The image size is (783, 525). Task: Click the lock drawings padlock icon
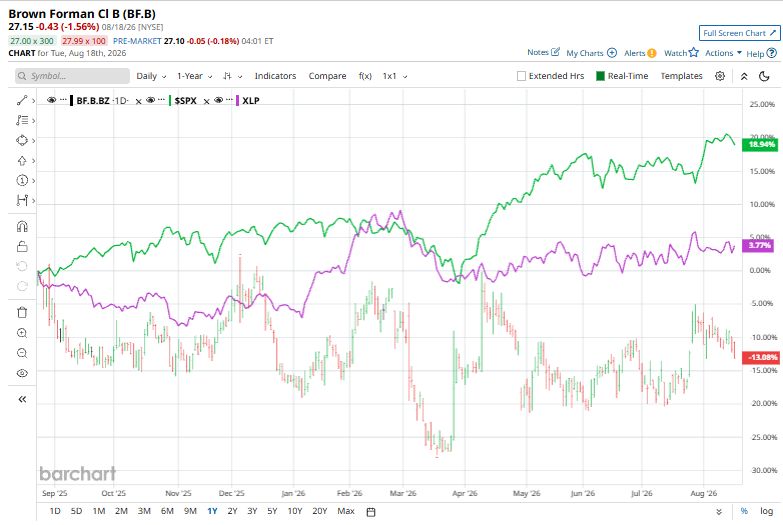click(x=22, y=246)
